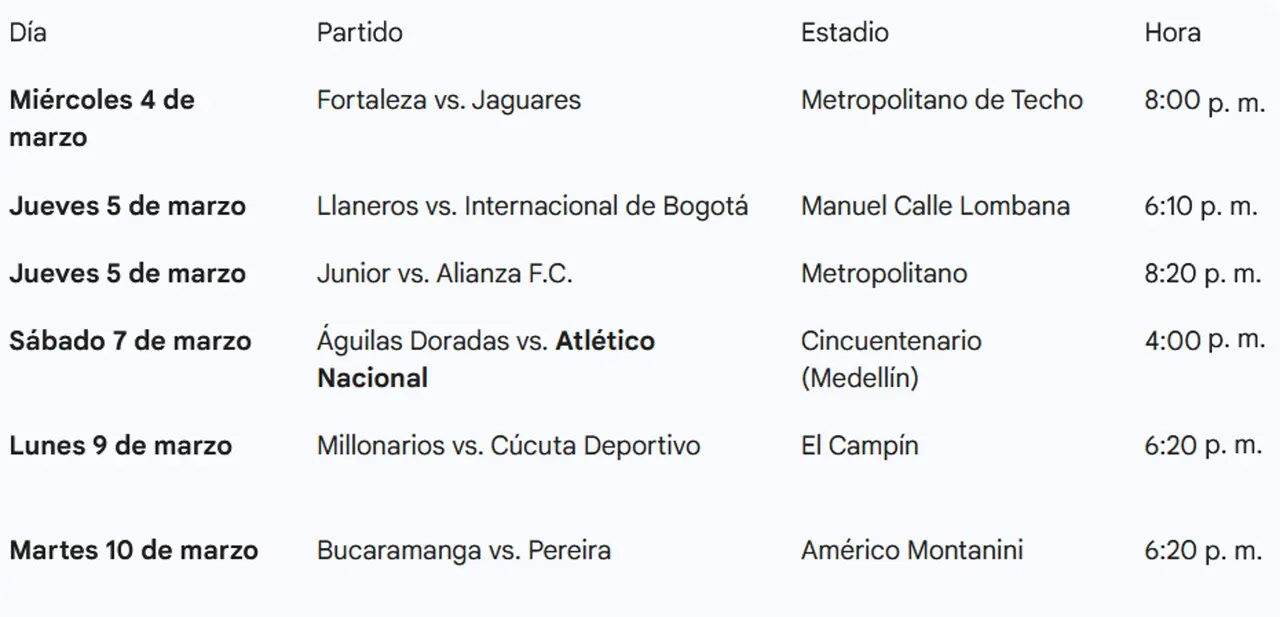Image resolution: width=1280 pixels, height=617 pixels.
Task: Click the 6:10 p. m. time
Action: (x=1200, y=206)
